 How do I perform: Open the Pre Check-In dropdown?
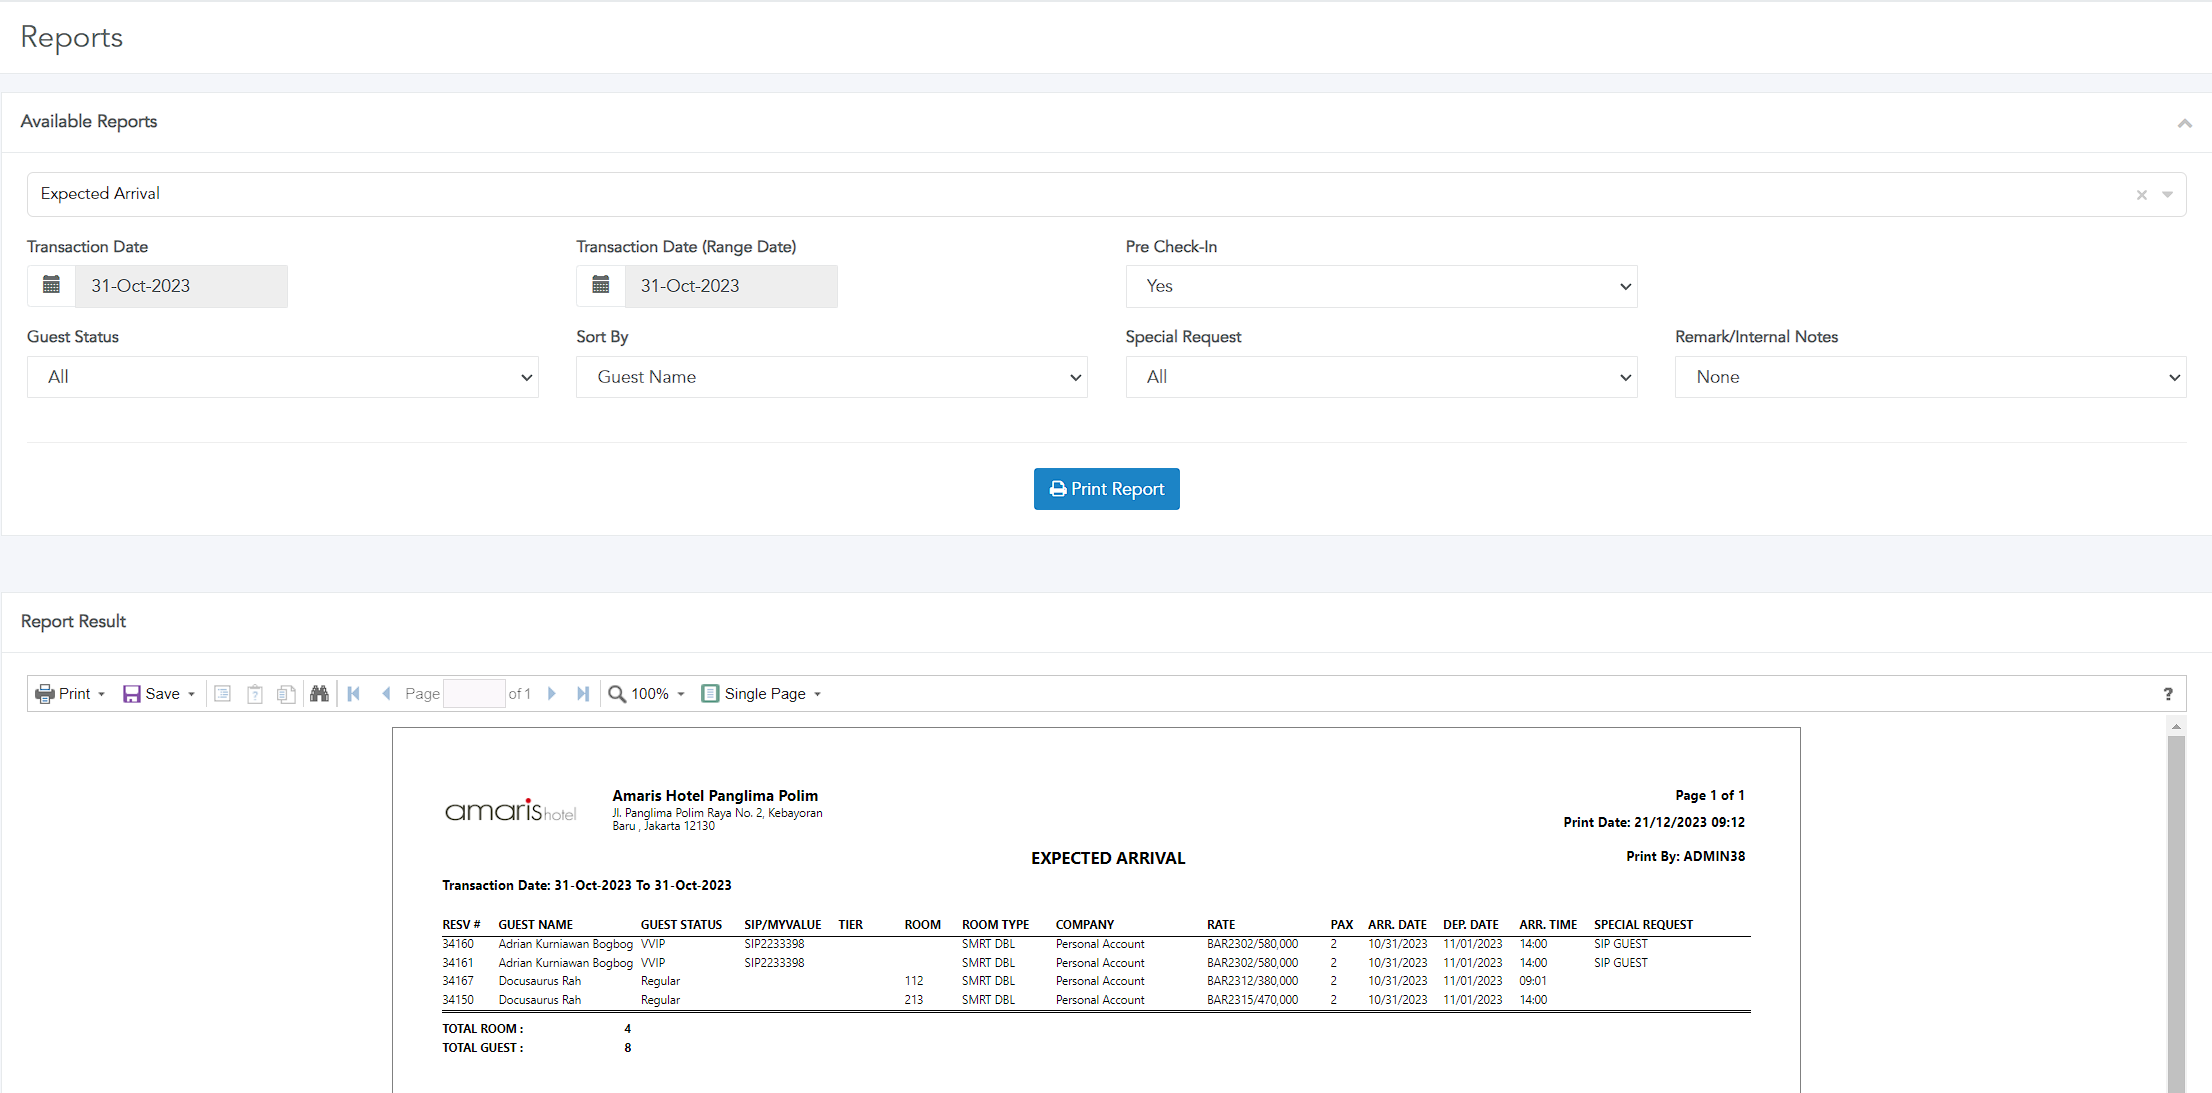(1382, 286)
